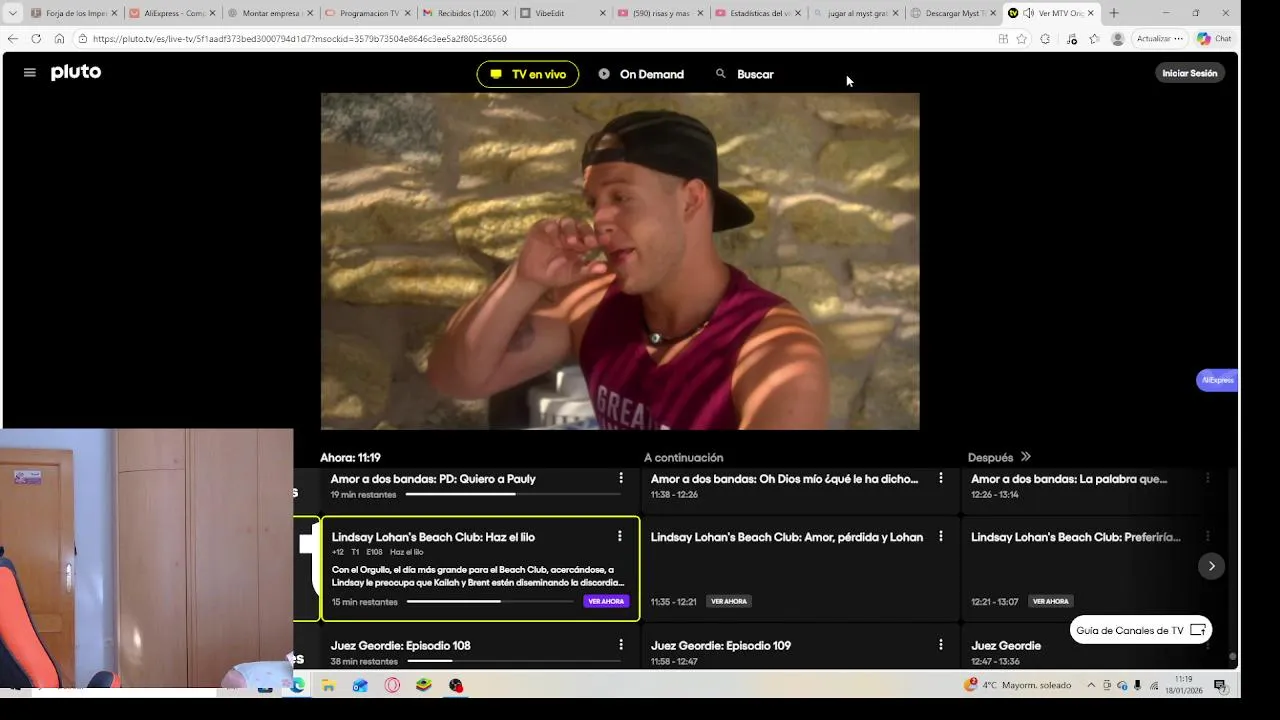
Task: Switch to Estadísticas del vídeo tab
Action: click(759, 13)
